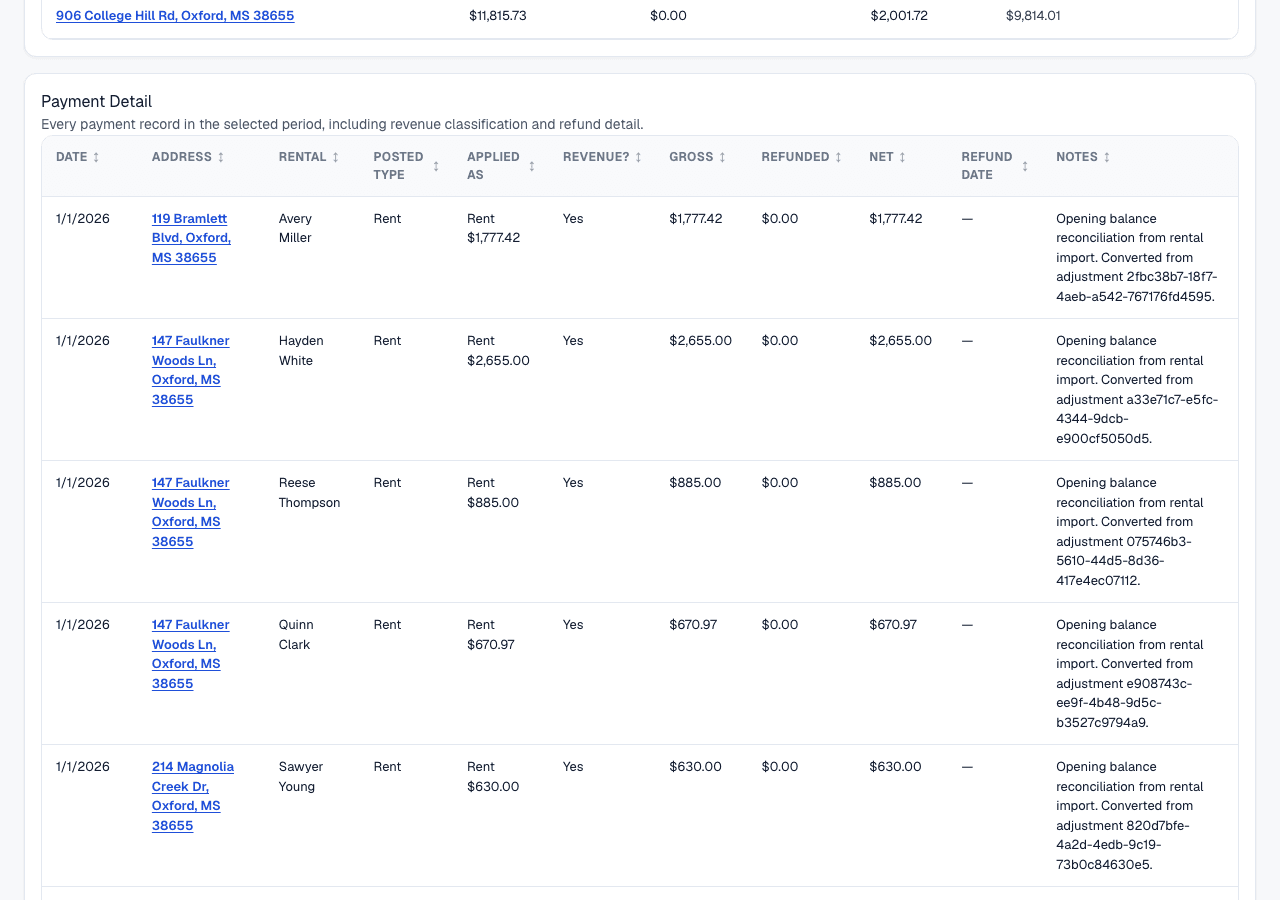Click Applied As Rent $630.00 cell
This screenshot has width=1280, height=900.
tap(493, 777)
